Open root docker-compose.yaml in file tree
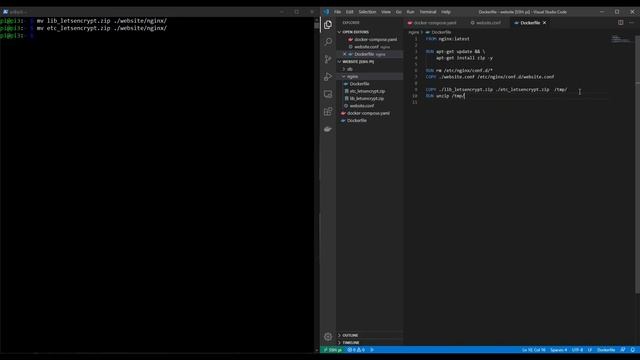 point(368,113)
